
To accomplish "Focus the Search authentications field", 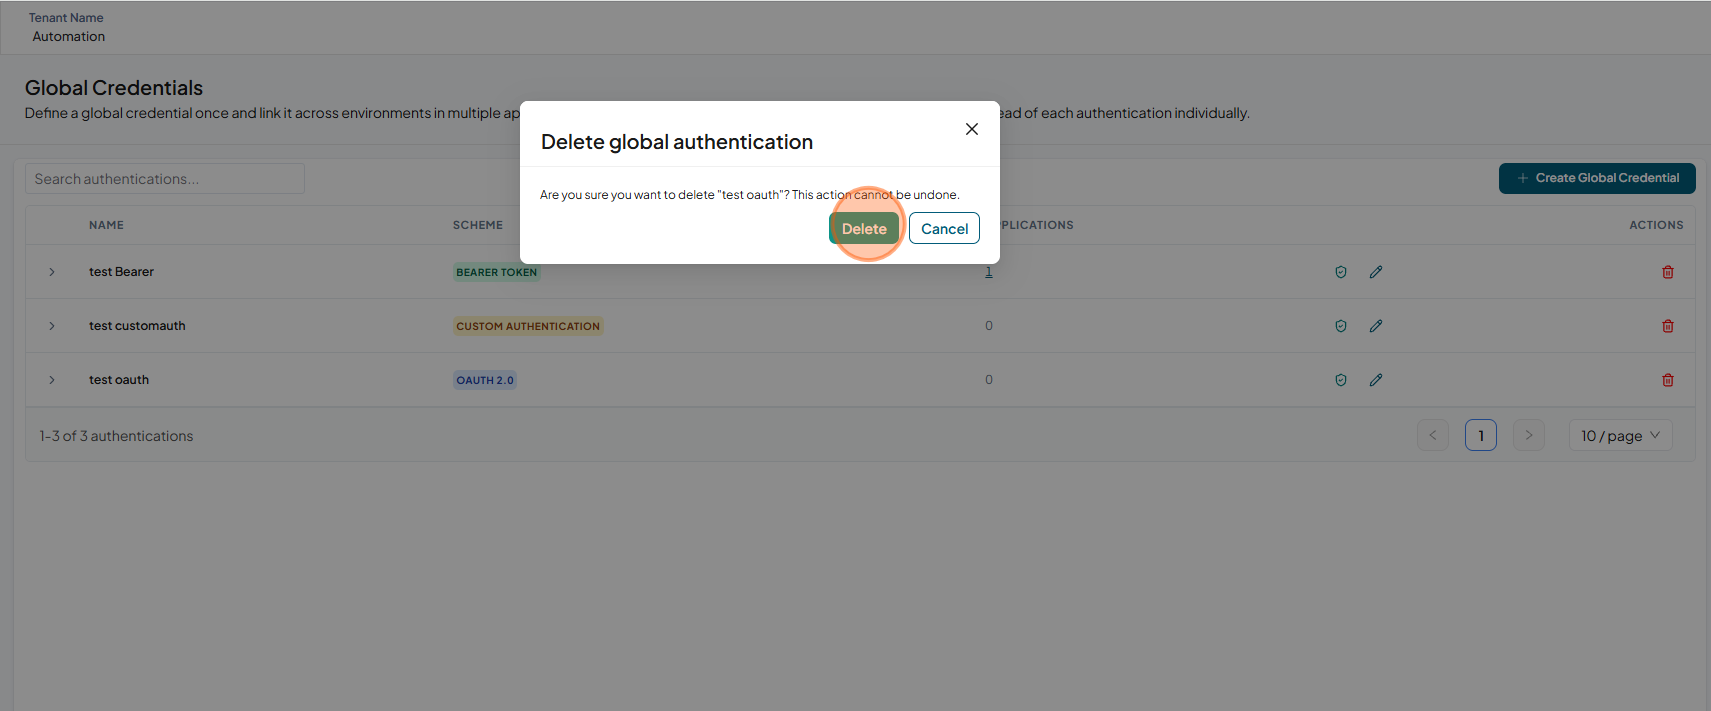I will 165,179.
